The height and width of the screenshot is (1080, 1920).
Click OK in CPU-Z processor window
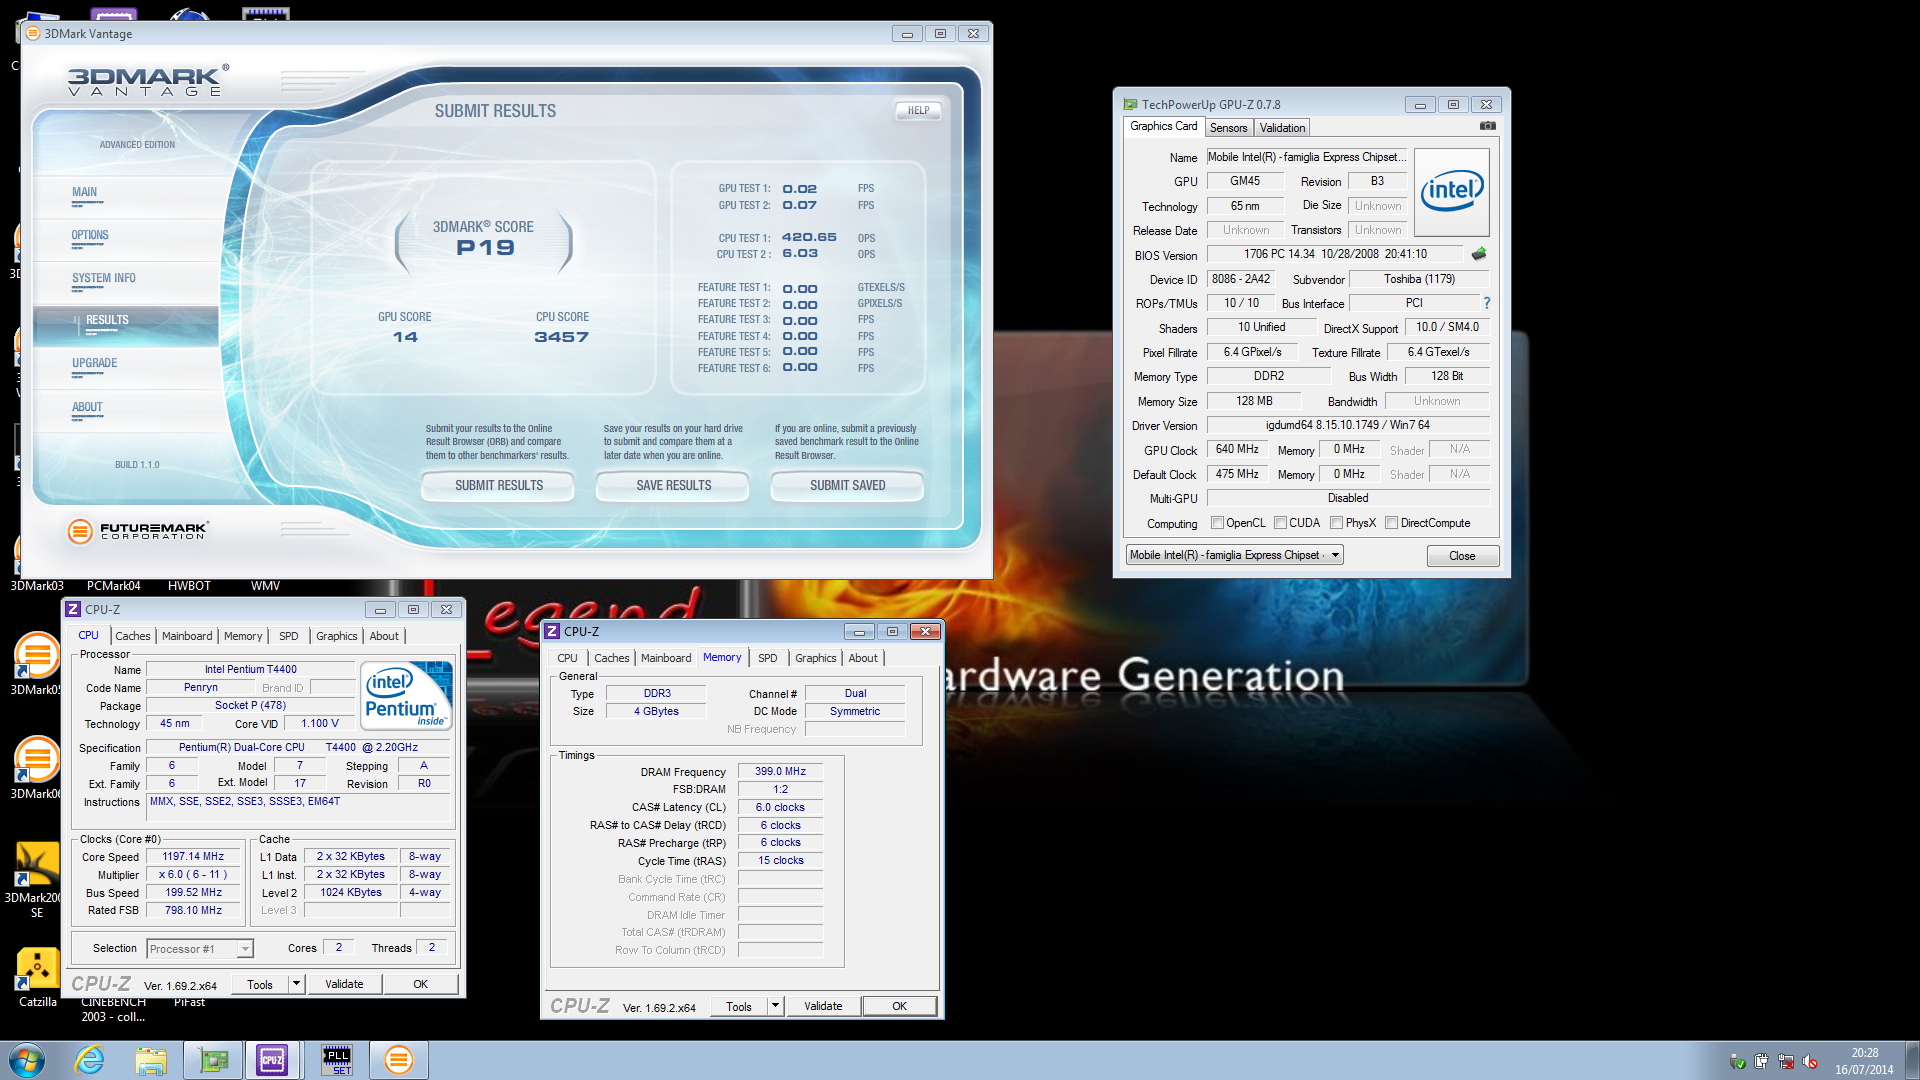(420, 984)
